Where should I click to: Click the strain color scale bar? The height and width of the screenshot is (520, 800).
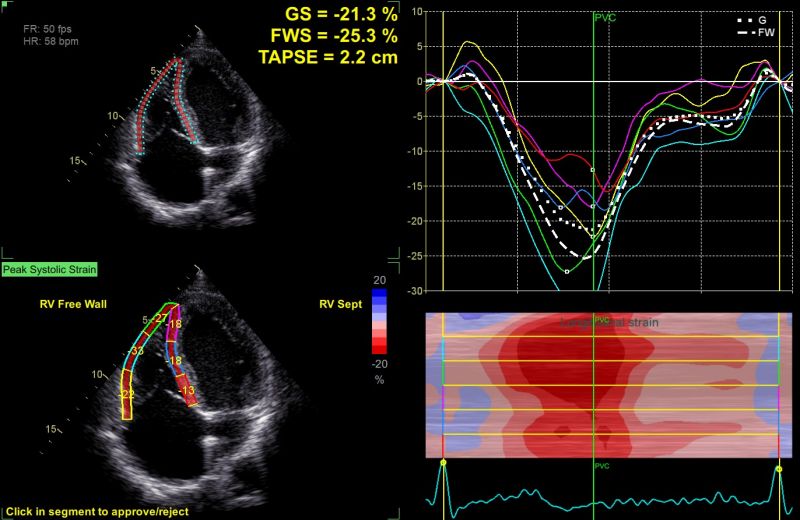pos(379,321)
